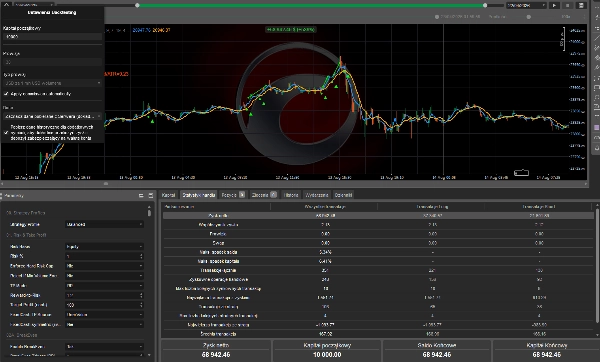This screenshot has width=600, height=362.
Task: Open the Wydarzenia tab
Action: point(317,195)
